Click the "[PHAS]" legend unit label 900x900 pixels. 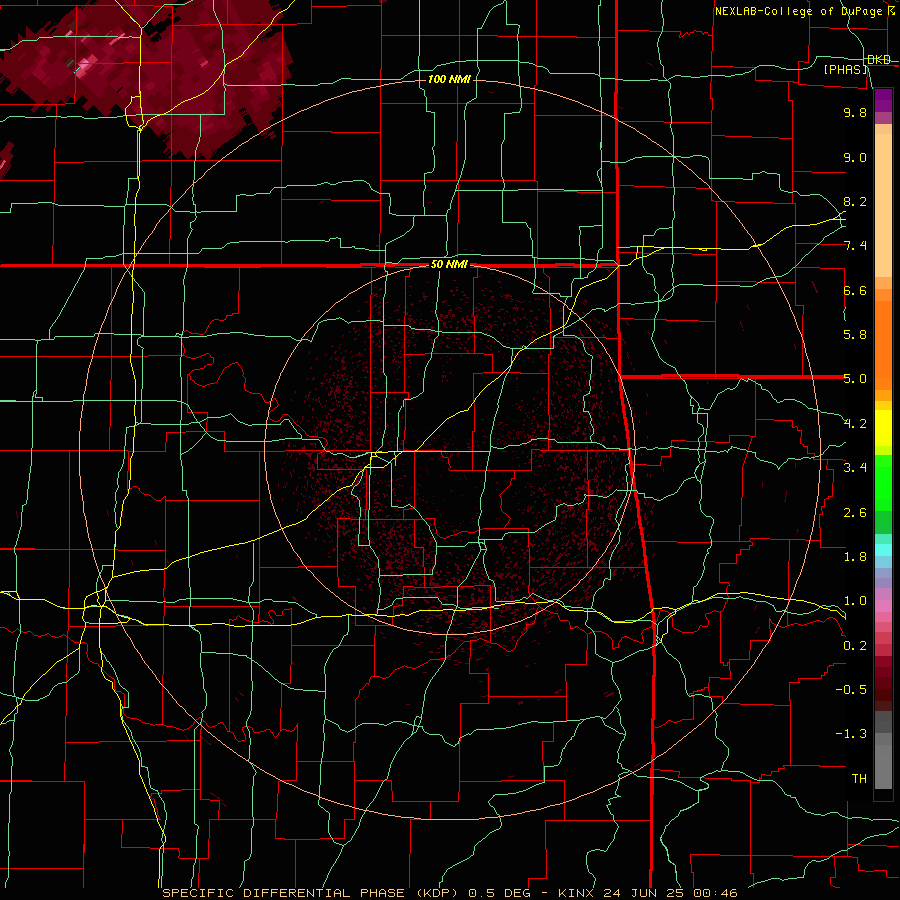coord(845,70)
